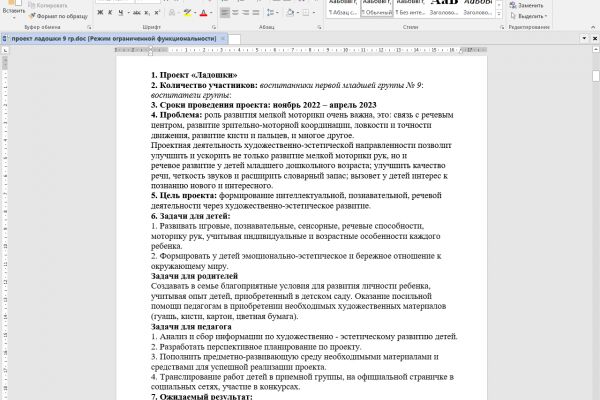The width and height of the screenshot is (600, 400).
Task: Click the paragraph shading bucket icon
Action: (290, 13)
